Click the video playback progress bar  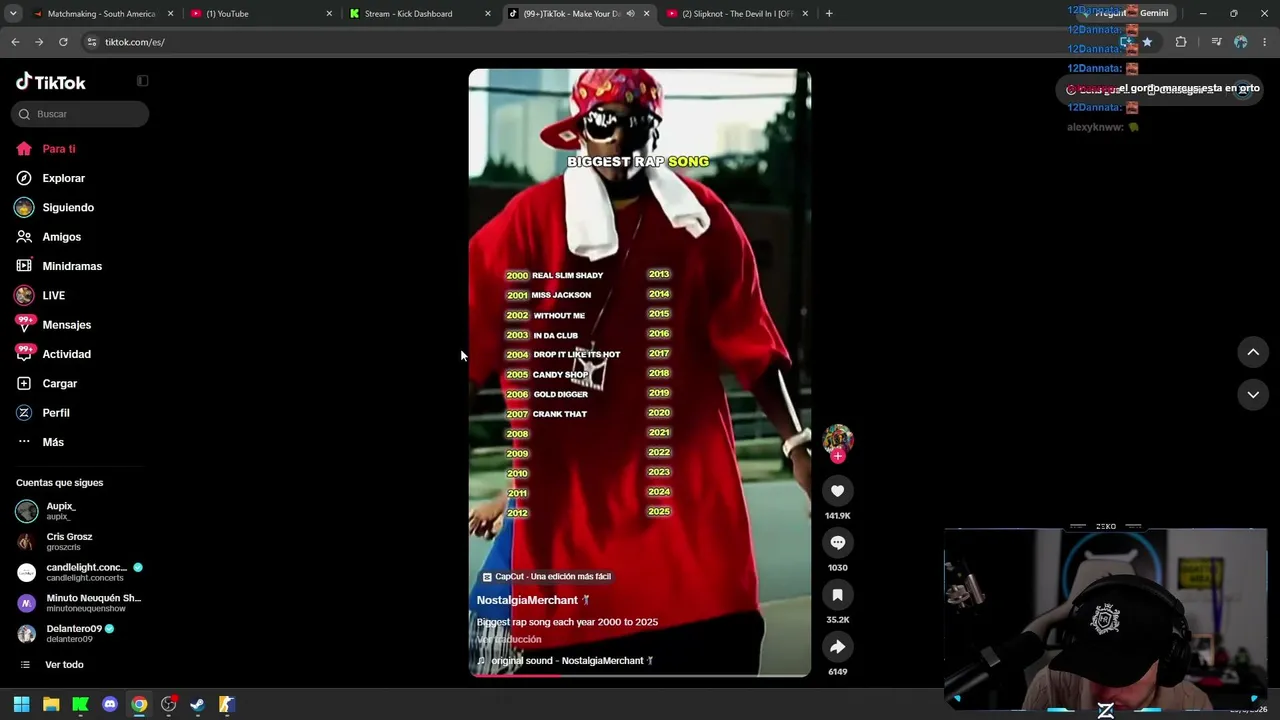[640, 675]
